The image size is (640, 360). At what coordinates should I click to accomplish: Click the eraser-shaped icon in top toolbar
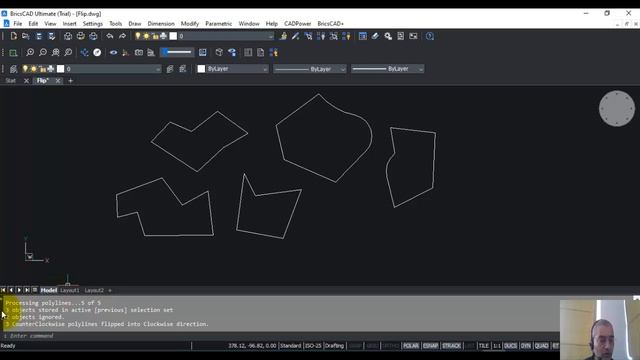375,36
